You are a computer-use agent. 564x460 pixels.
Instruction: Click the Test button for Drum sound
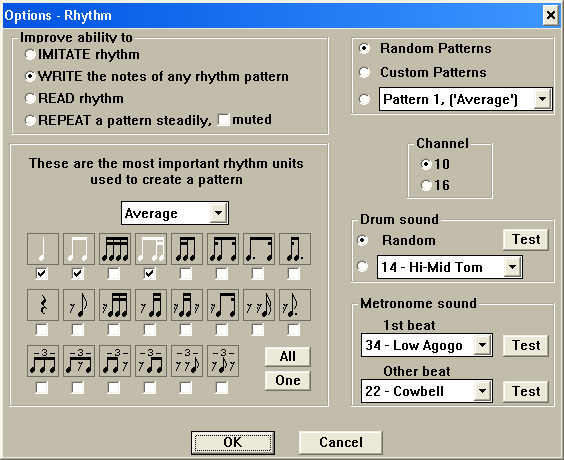[526, 240]
